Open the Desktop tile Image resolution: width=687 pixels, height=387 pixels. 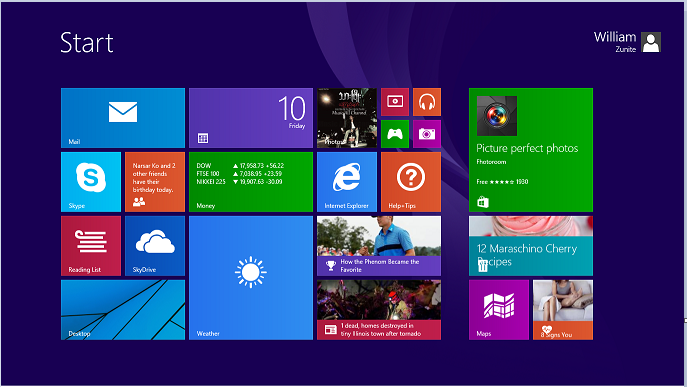click(123, 310)
